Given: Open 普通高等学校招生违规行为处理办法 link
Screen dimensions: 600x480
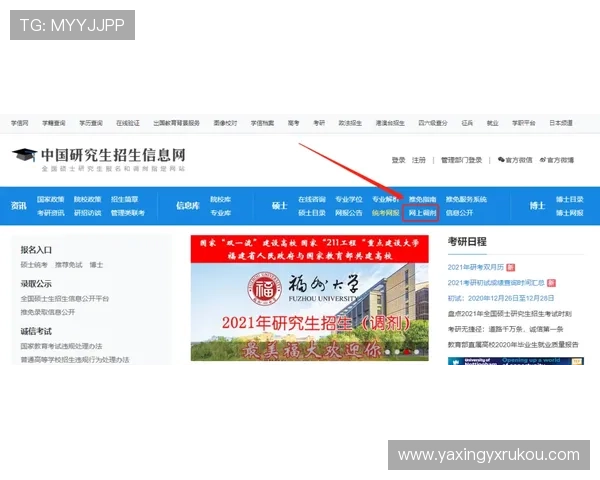Looking at the screenshot, I should point(75,359).
